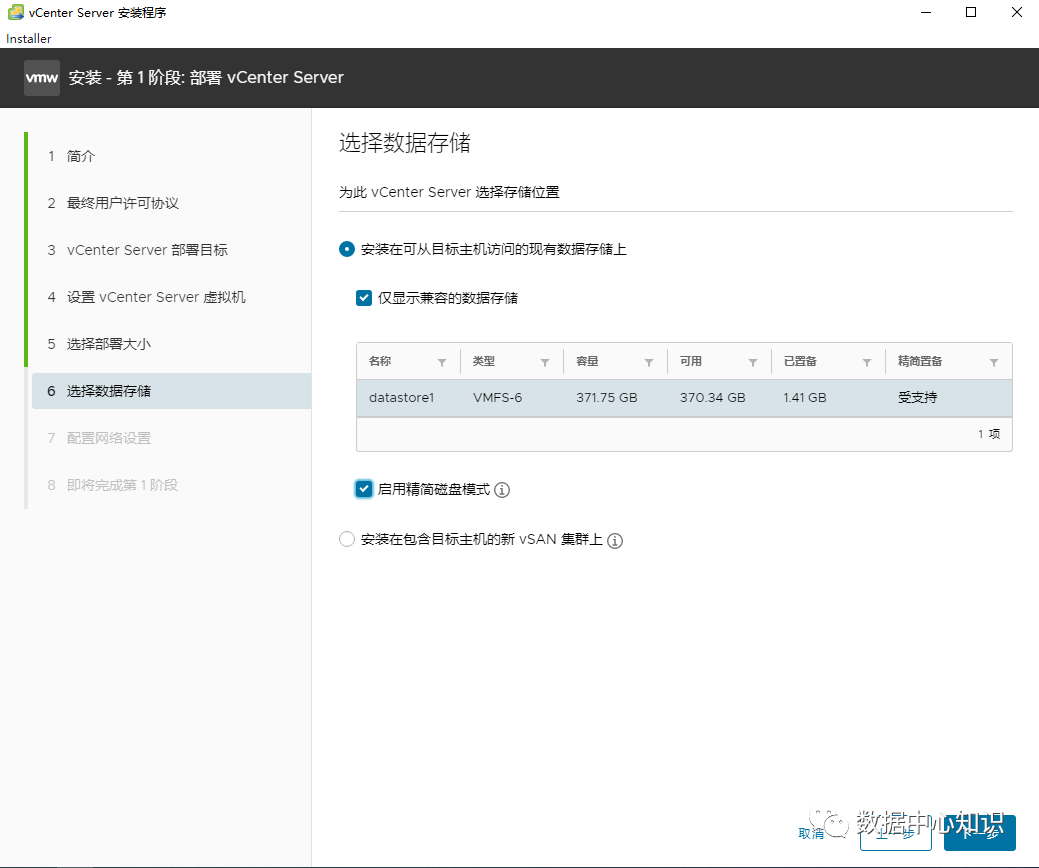Click the 1 项 item count
Viewport: 1039px width, 868px height.
[x=989, y=434]
